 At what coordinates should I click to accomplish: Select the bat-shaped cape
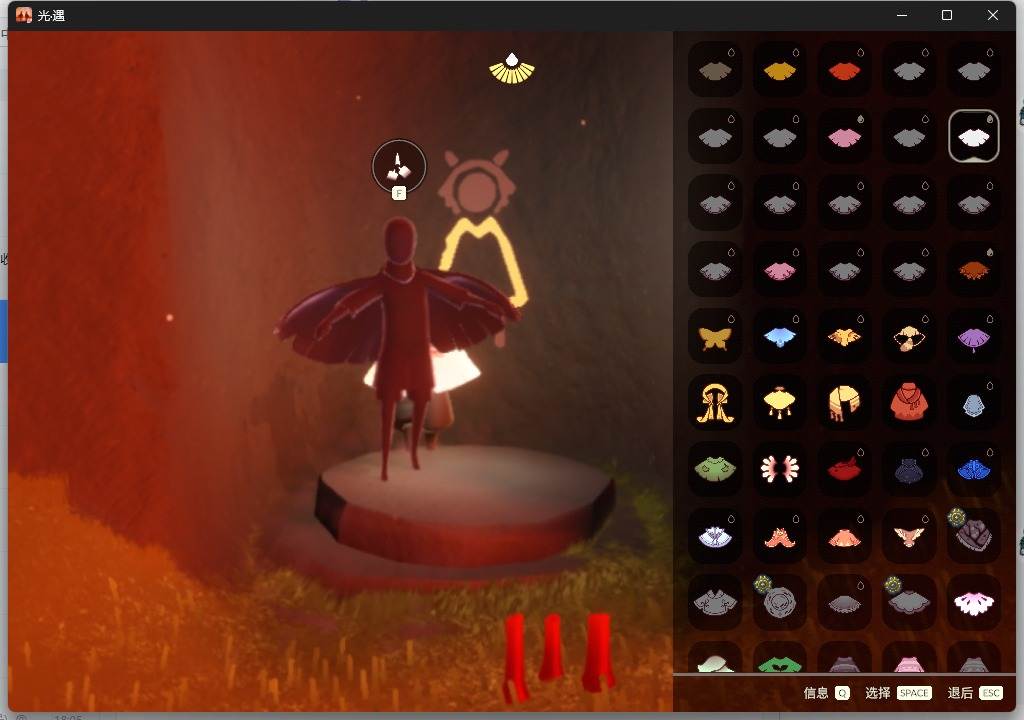click(909, 536)
